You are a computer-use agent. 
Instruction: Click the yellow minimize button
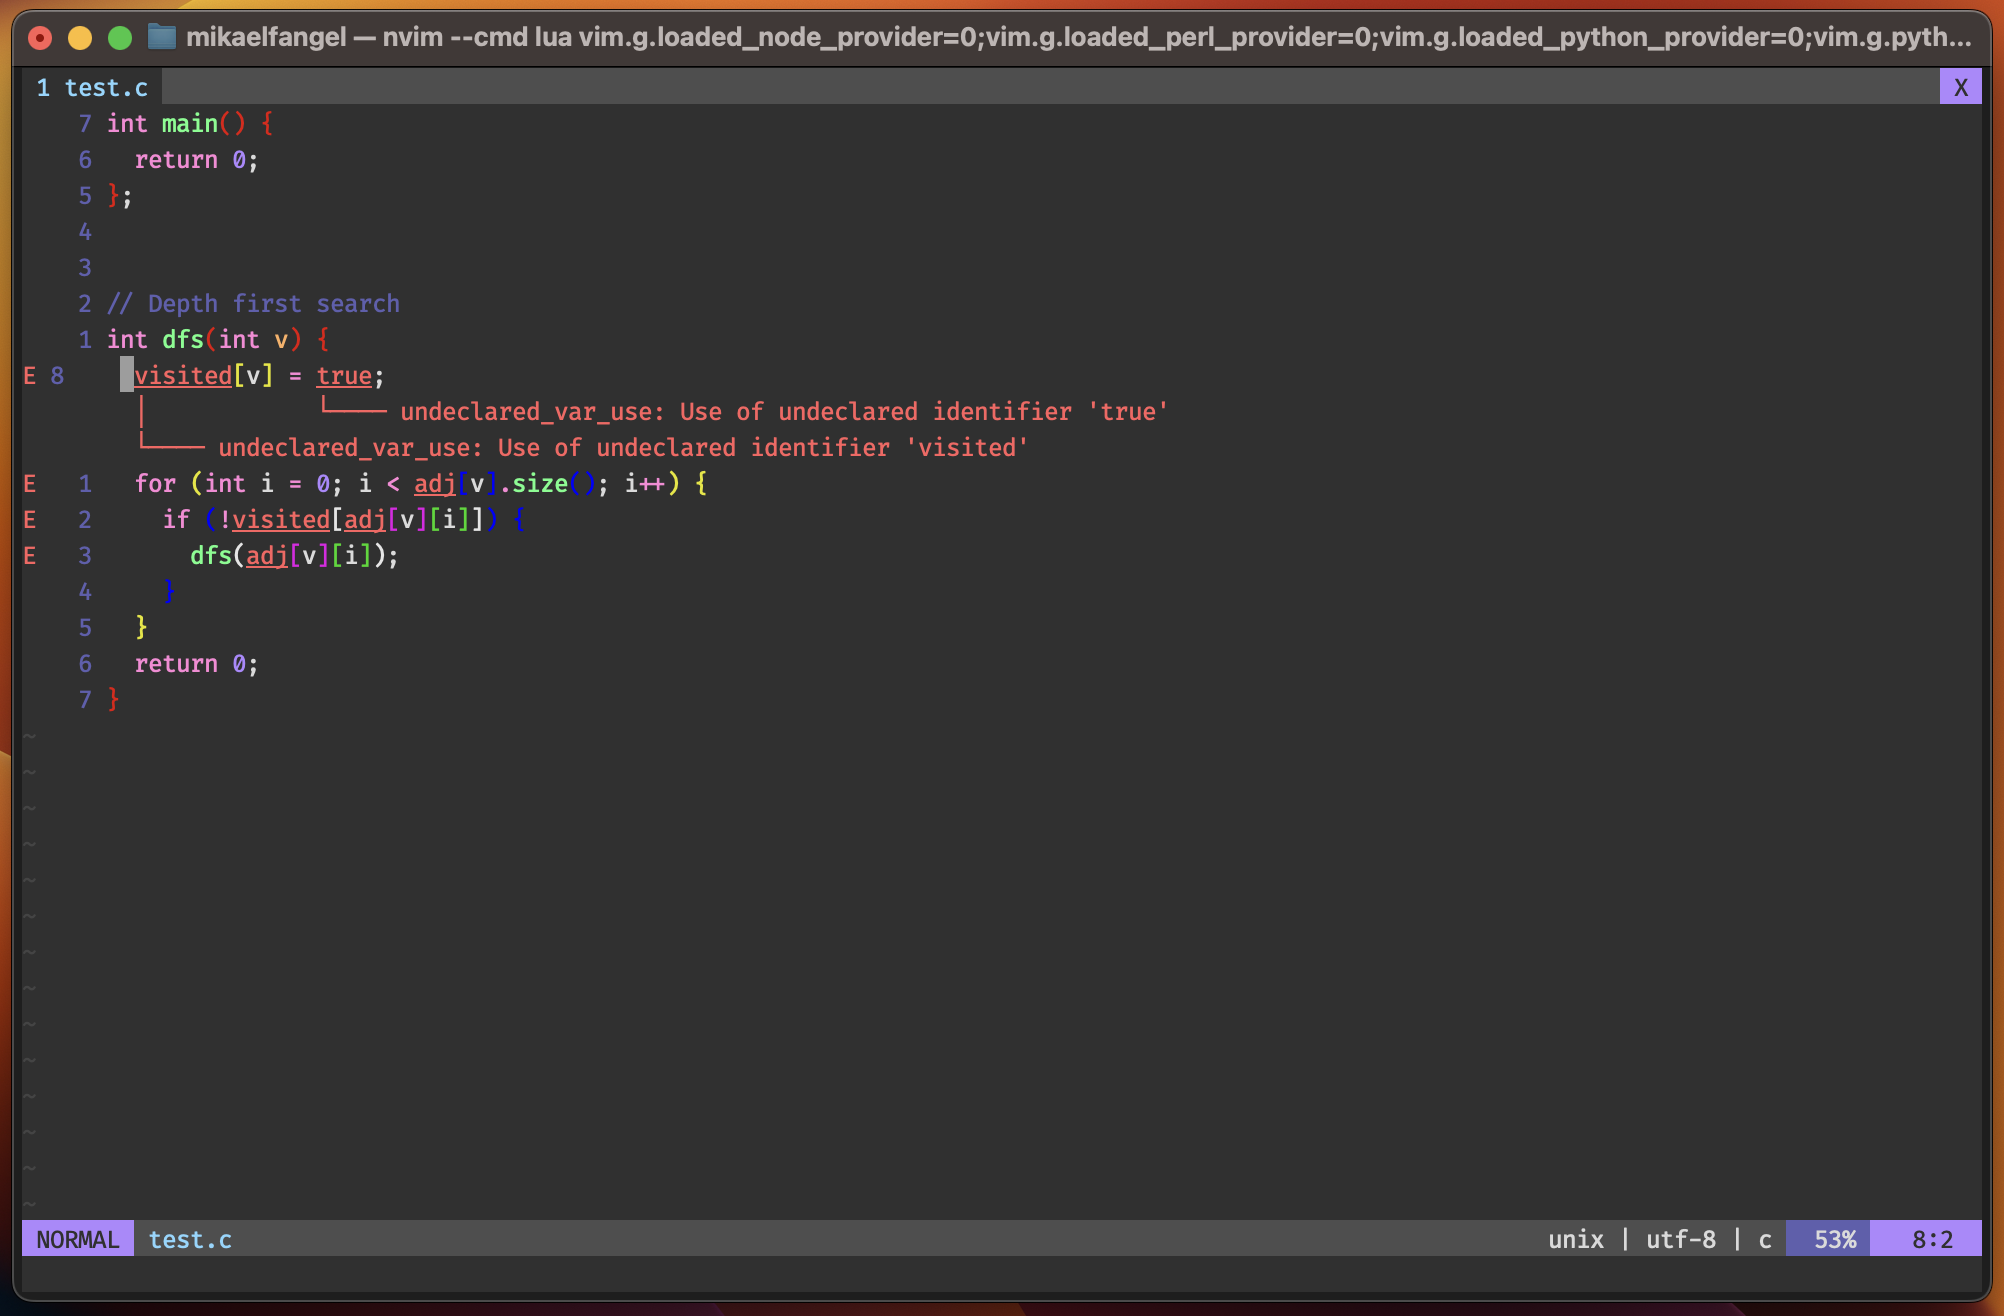[78, 37]
